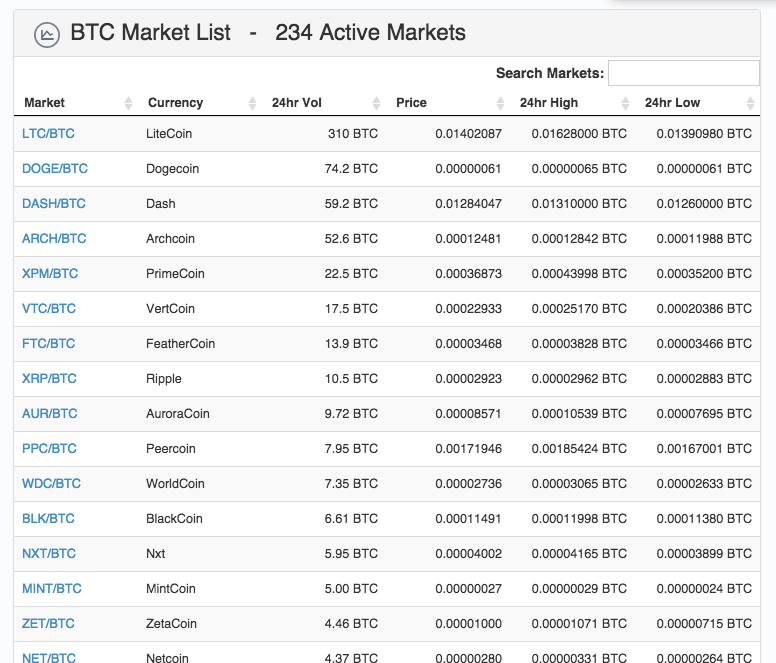
Task: Open the XRP/BTC market link
Action: point(49,379)
